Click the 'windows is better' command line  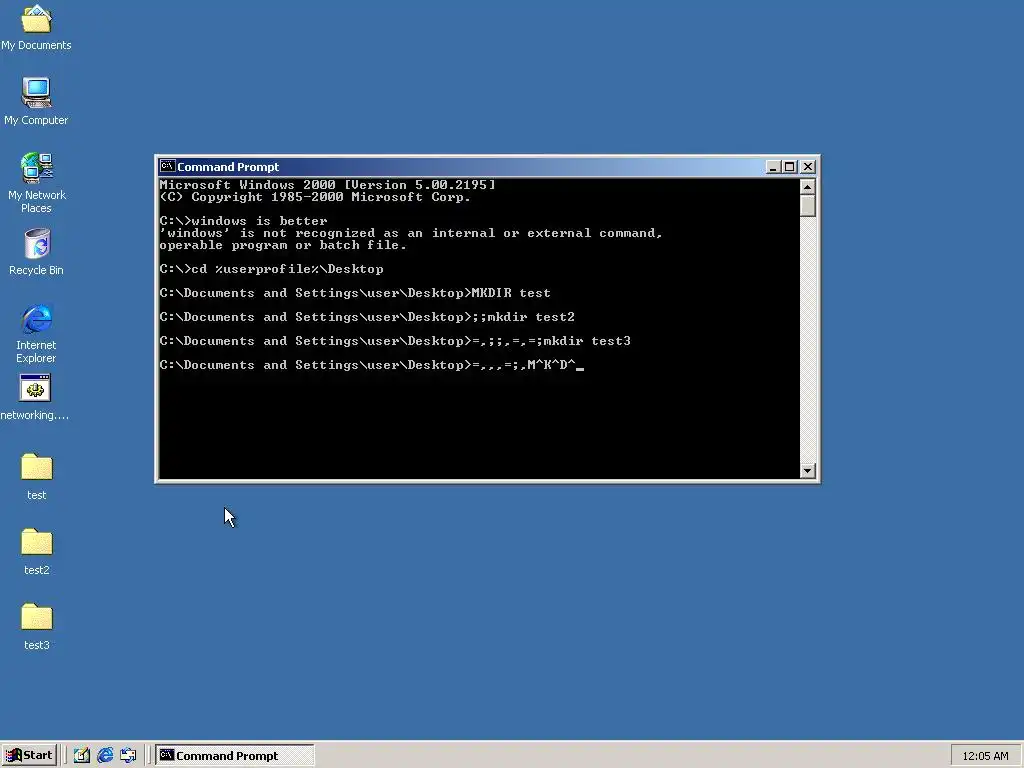(x=244, y=221)
